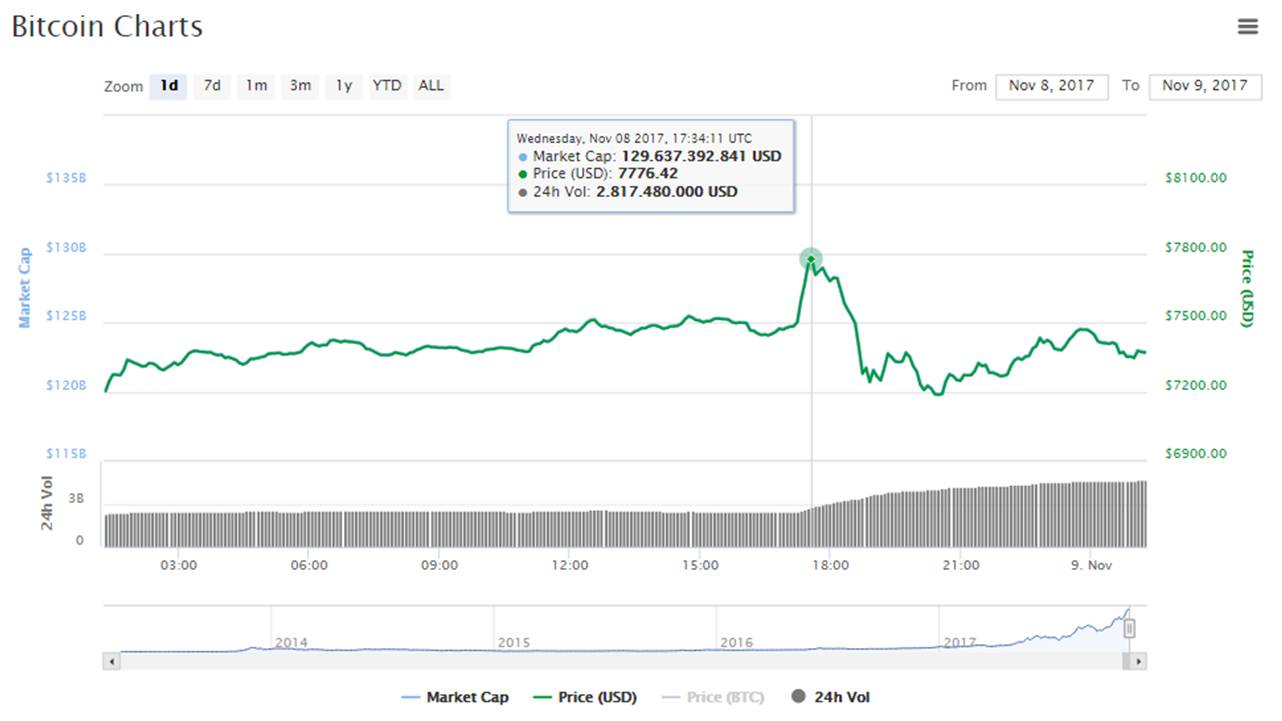Click the $7500.00 price axis label
Image resolution: width=1282 pixels, height=721 pixels.
point(1196,316)
